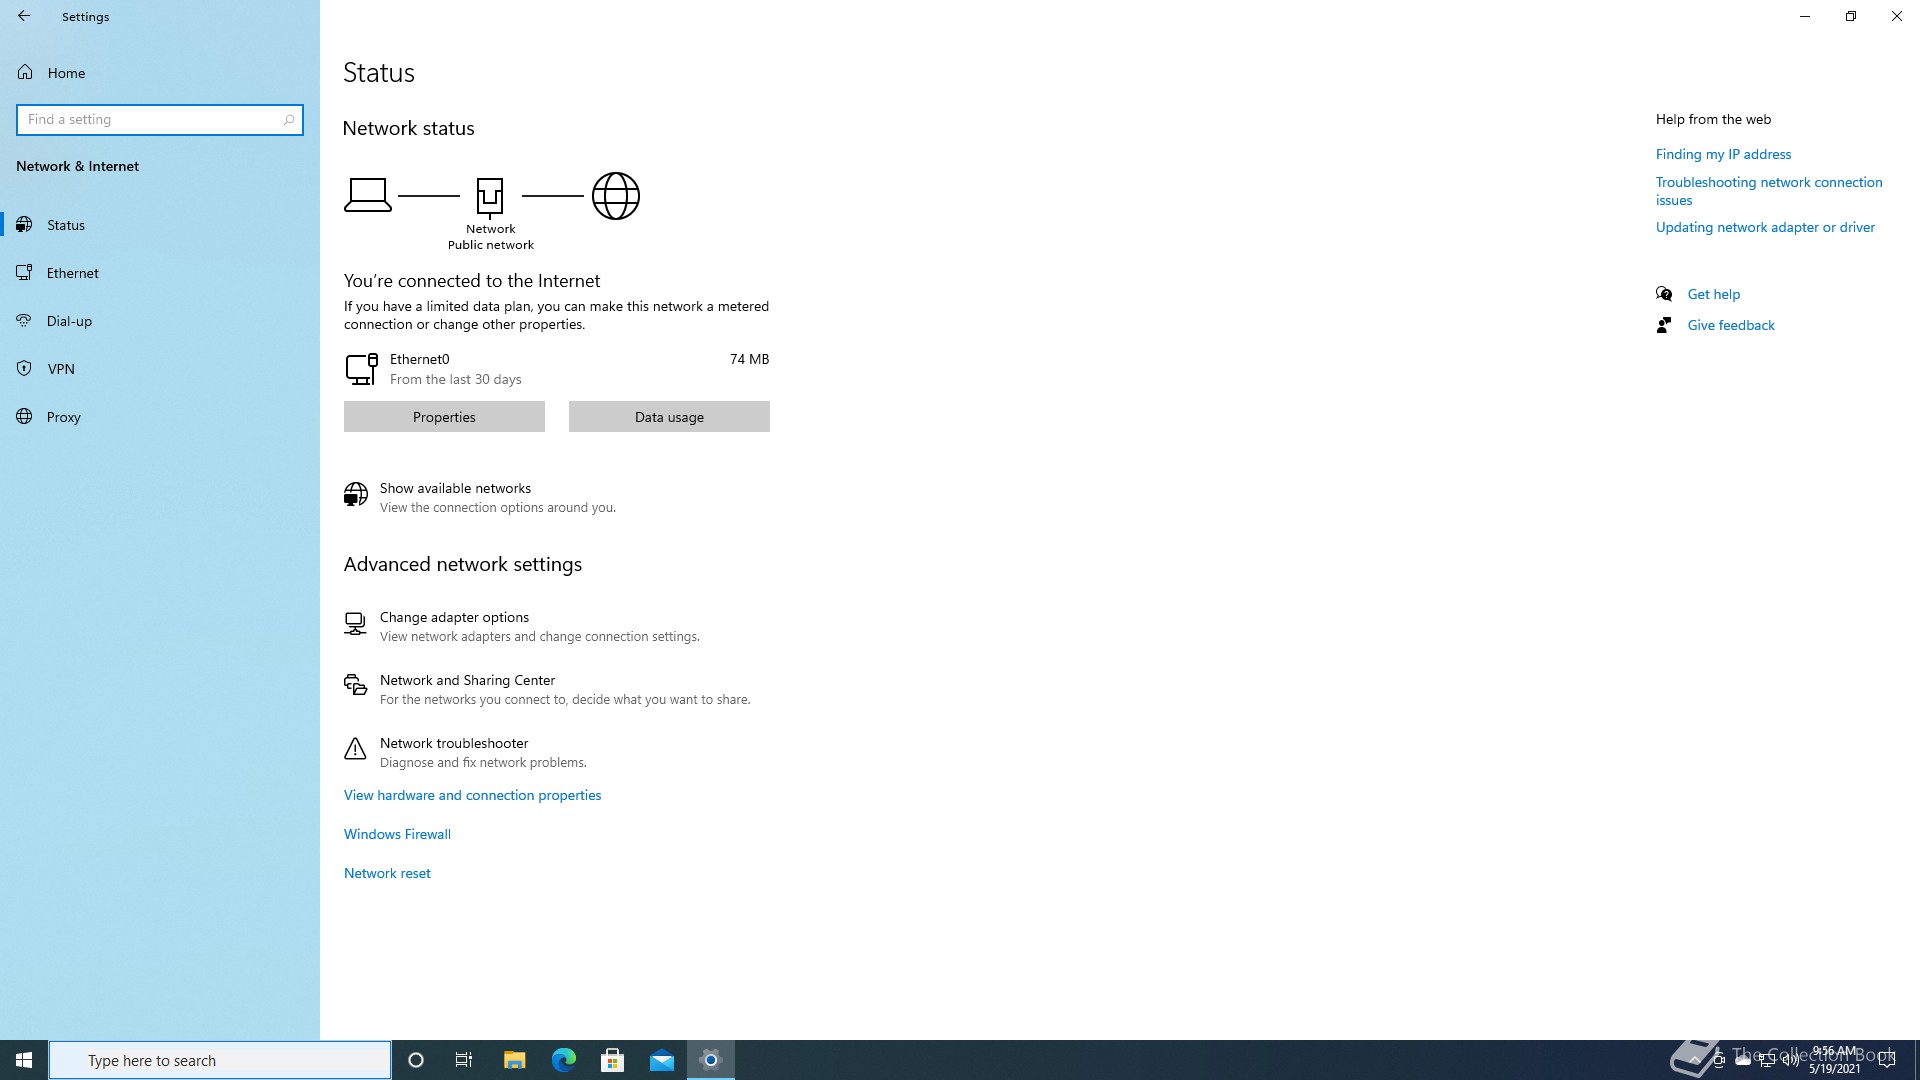Go to Home in Settings sidebar

[66, 73]
